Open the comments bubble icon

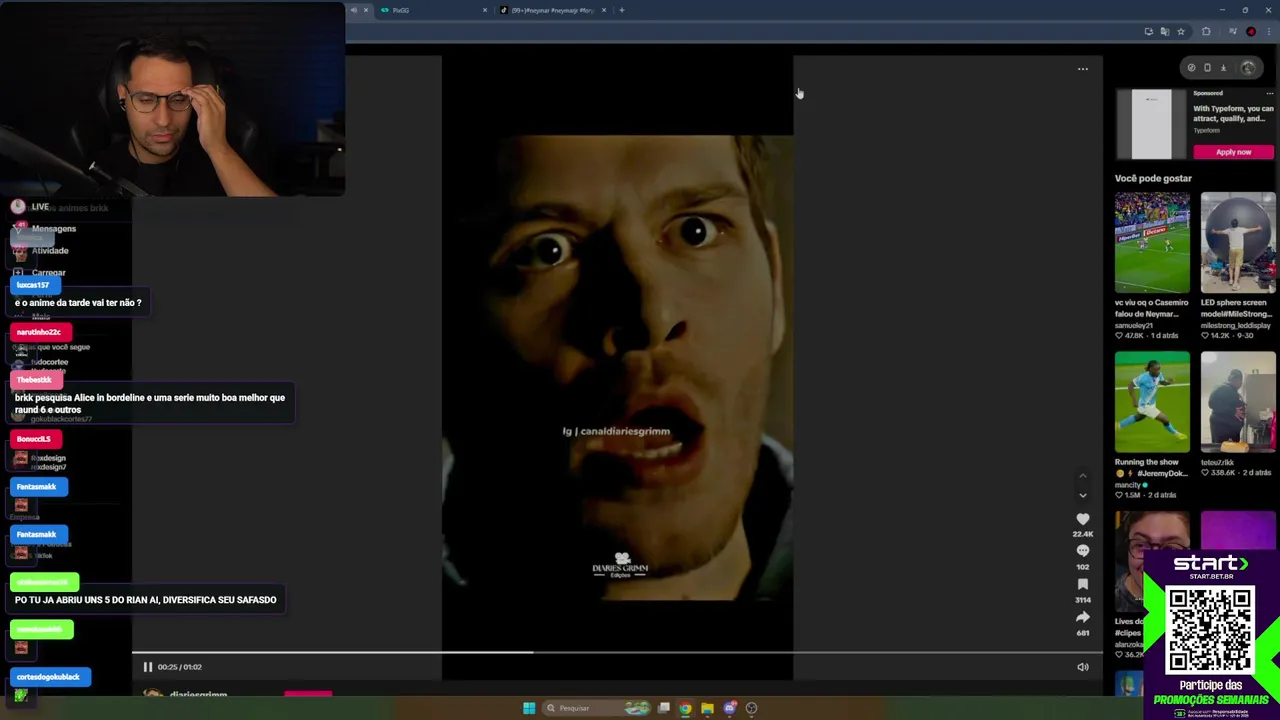[x=1082, y=551]
